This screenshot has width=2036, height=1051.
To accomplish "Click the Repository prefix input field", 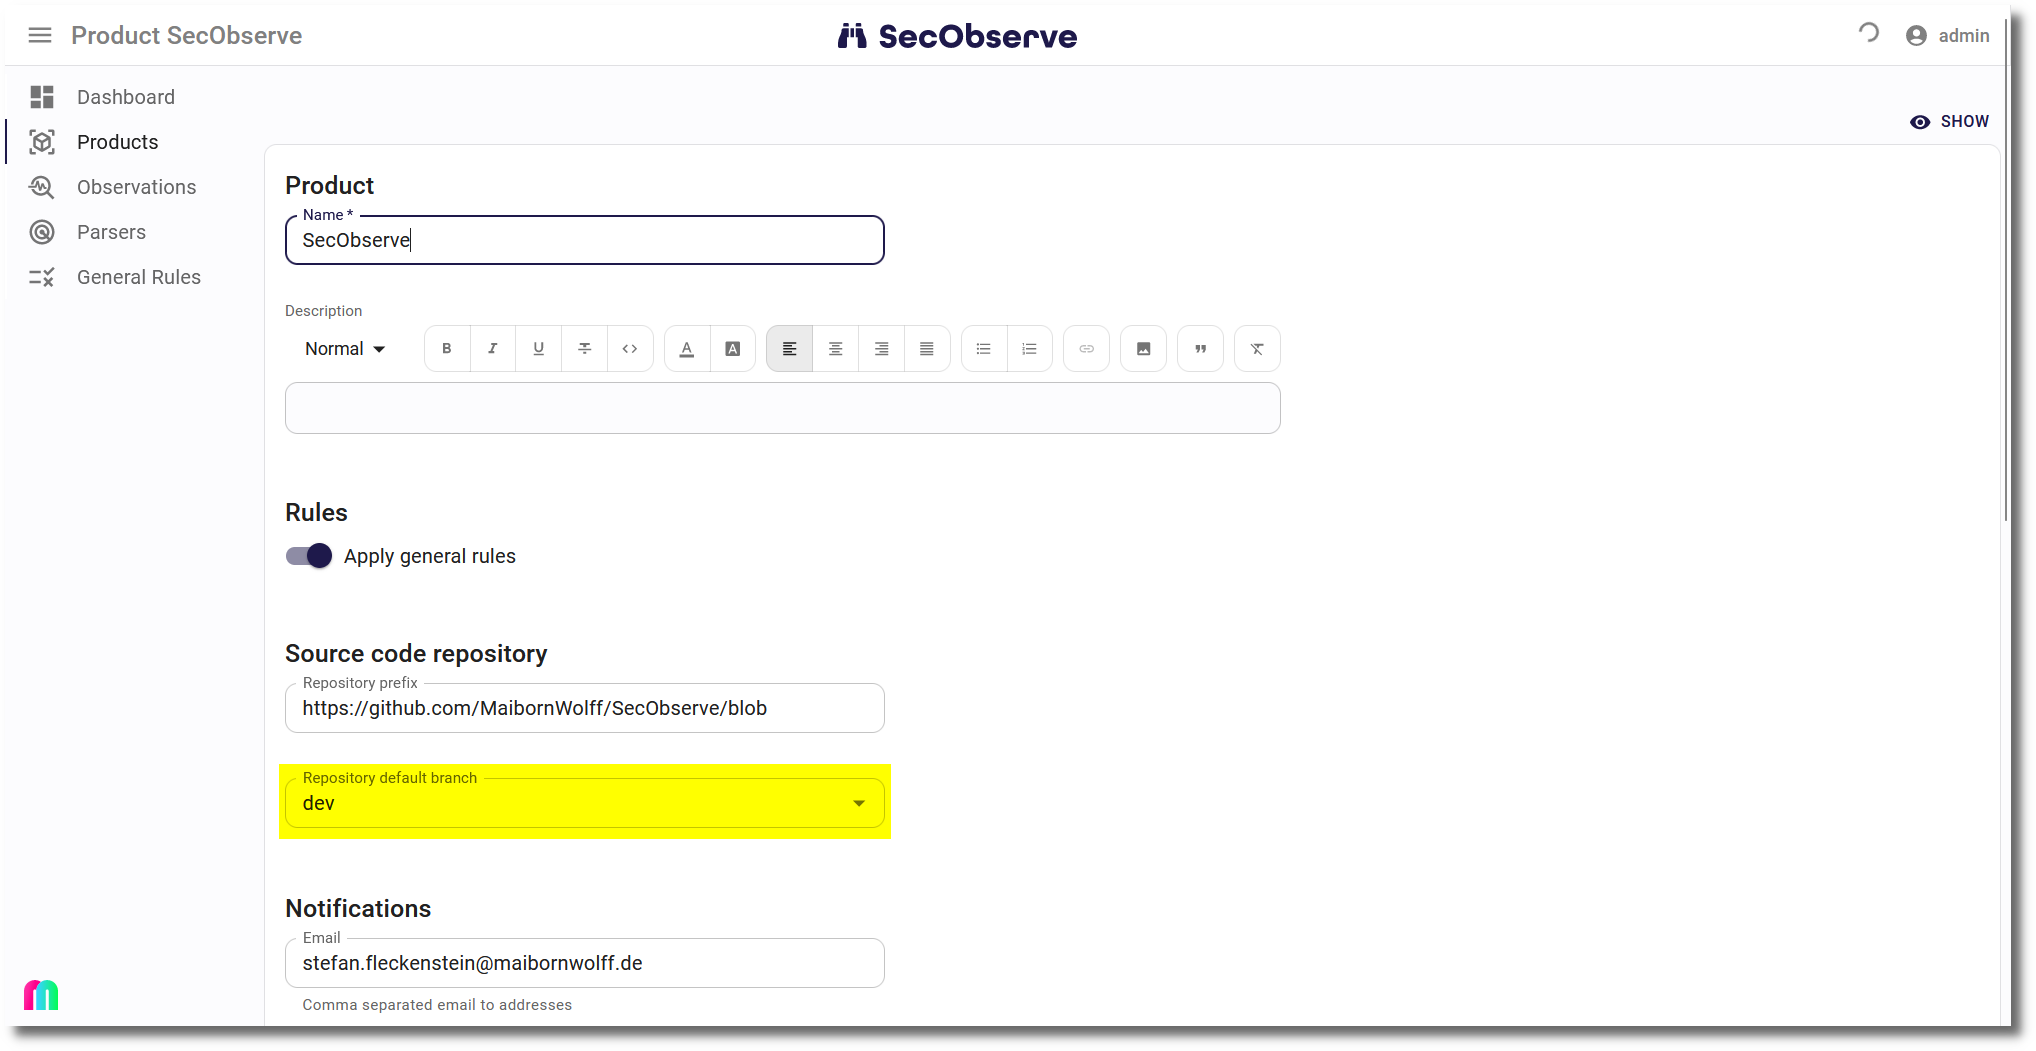I will (585, 709).
